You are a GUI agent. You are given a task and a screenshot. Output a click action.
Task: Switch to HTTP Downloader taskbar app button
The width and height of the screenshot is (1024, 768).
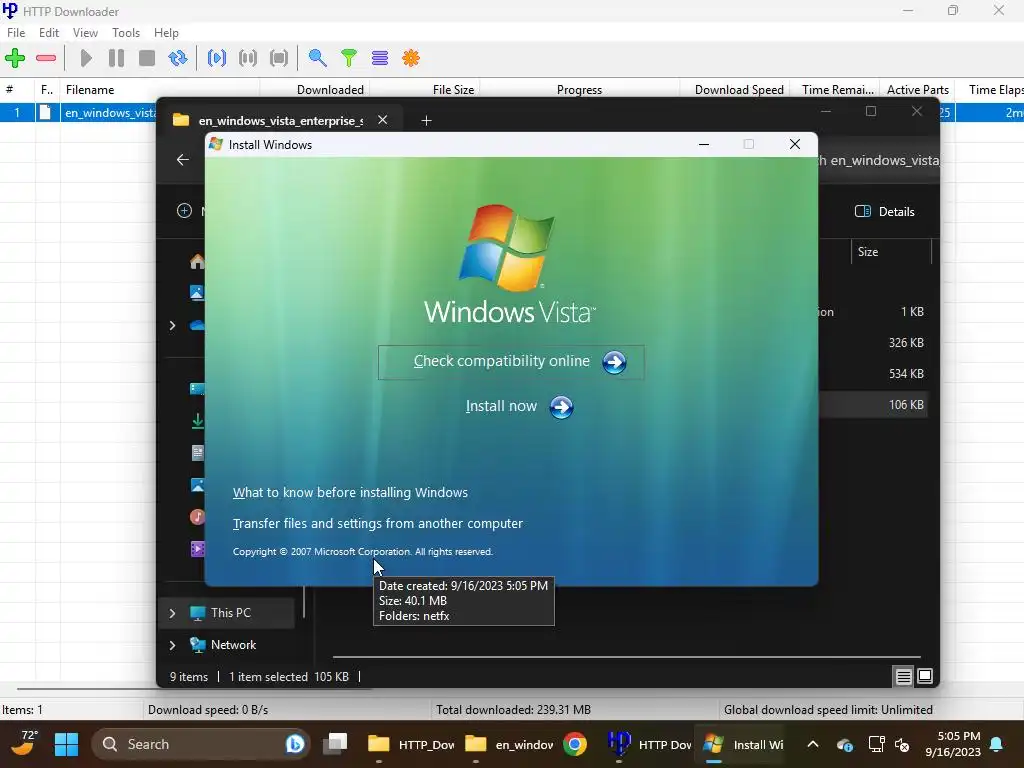pyautogui.click(x=649, y=744)
